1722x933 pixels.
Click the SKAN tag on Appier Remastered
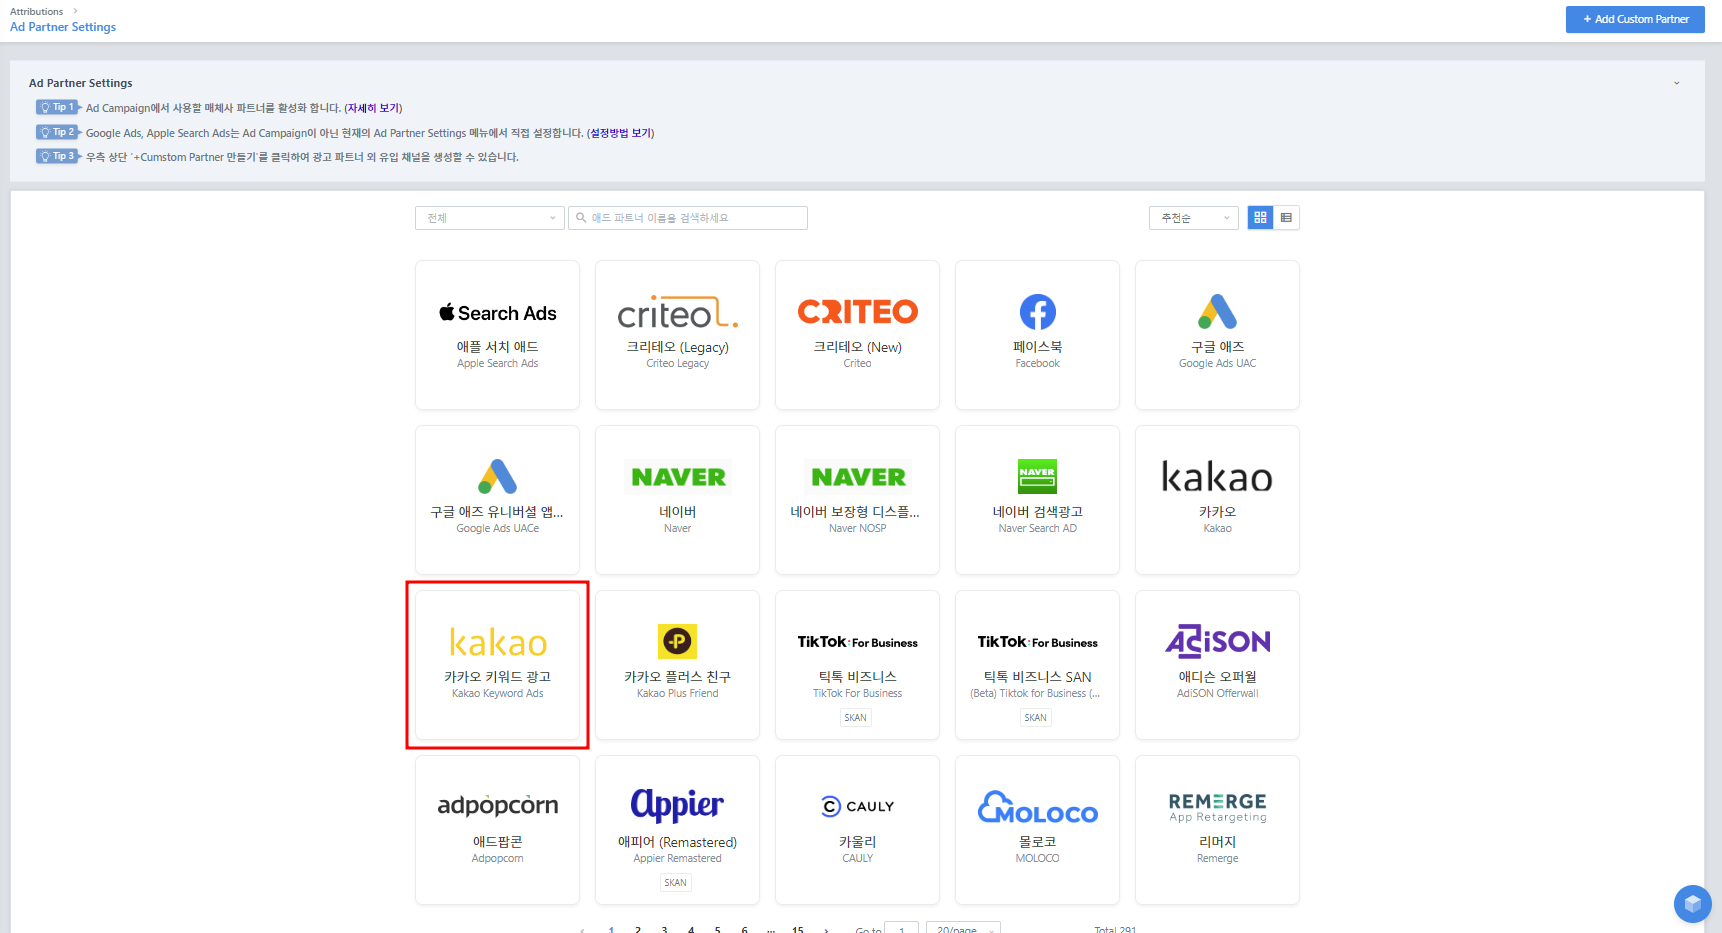tap(676, 883)
